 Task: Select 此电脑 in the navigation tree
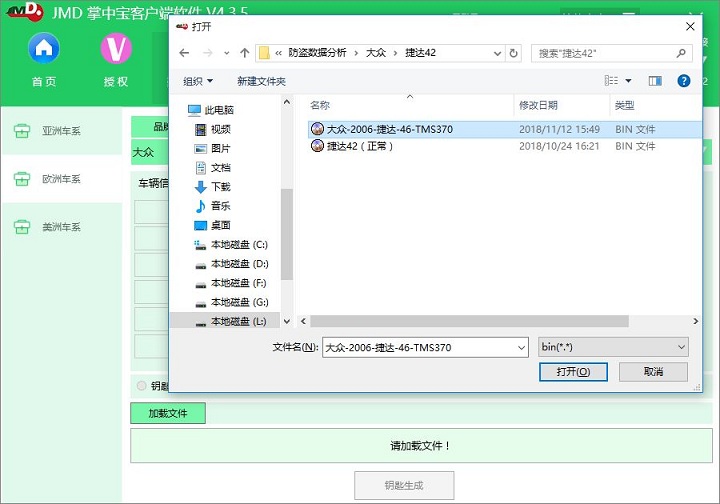pyautogui.click(x=211, y=110)
